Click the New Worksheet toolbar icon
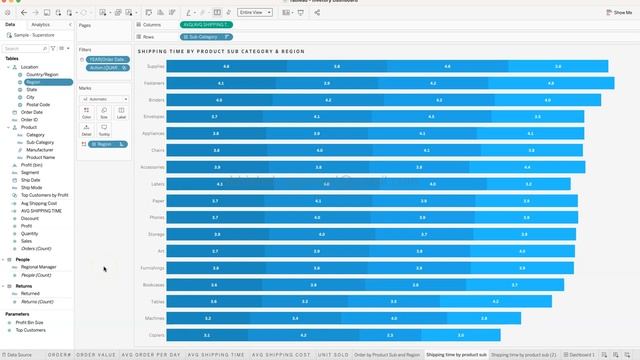640x360 pixels. click(x=103, y=13)
